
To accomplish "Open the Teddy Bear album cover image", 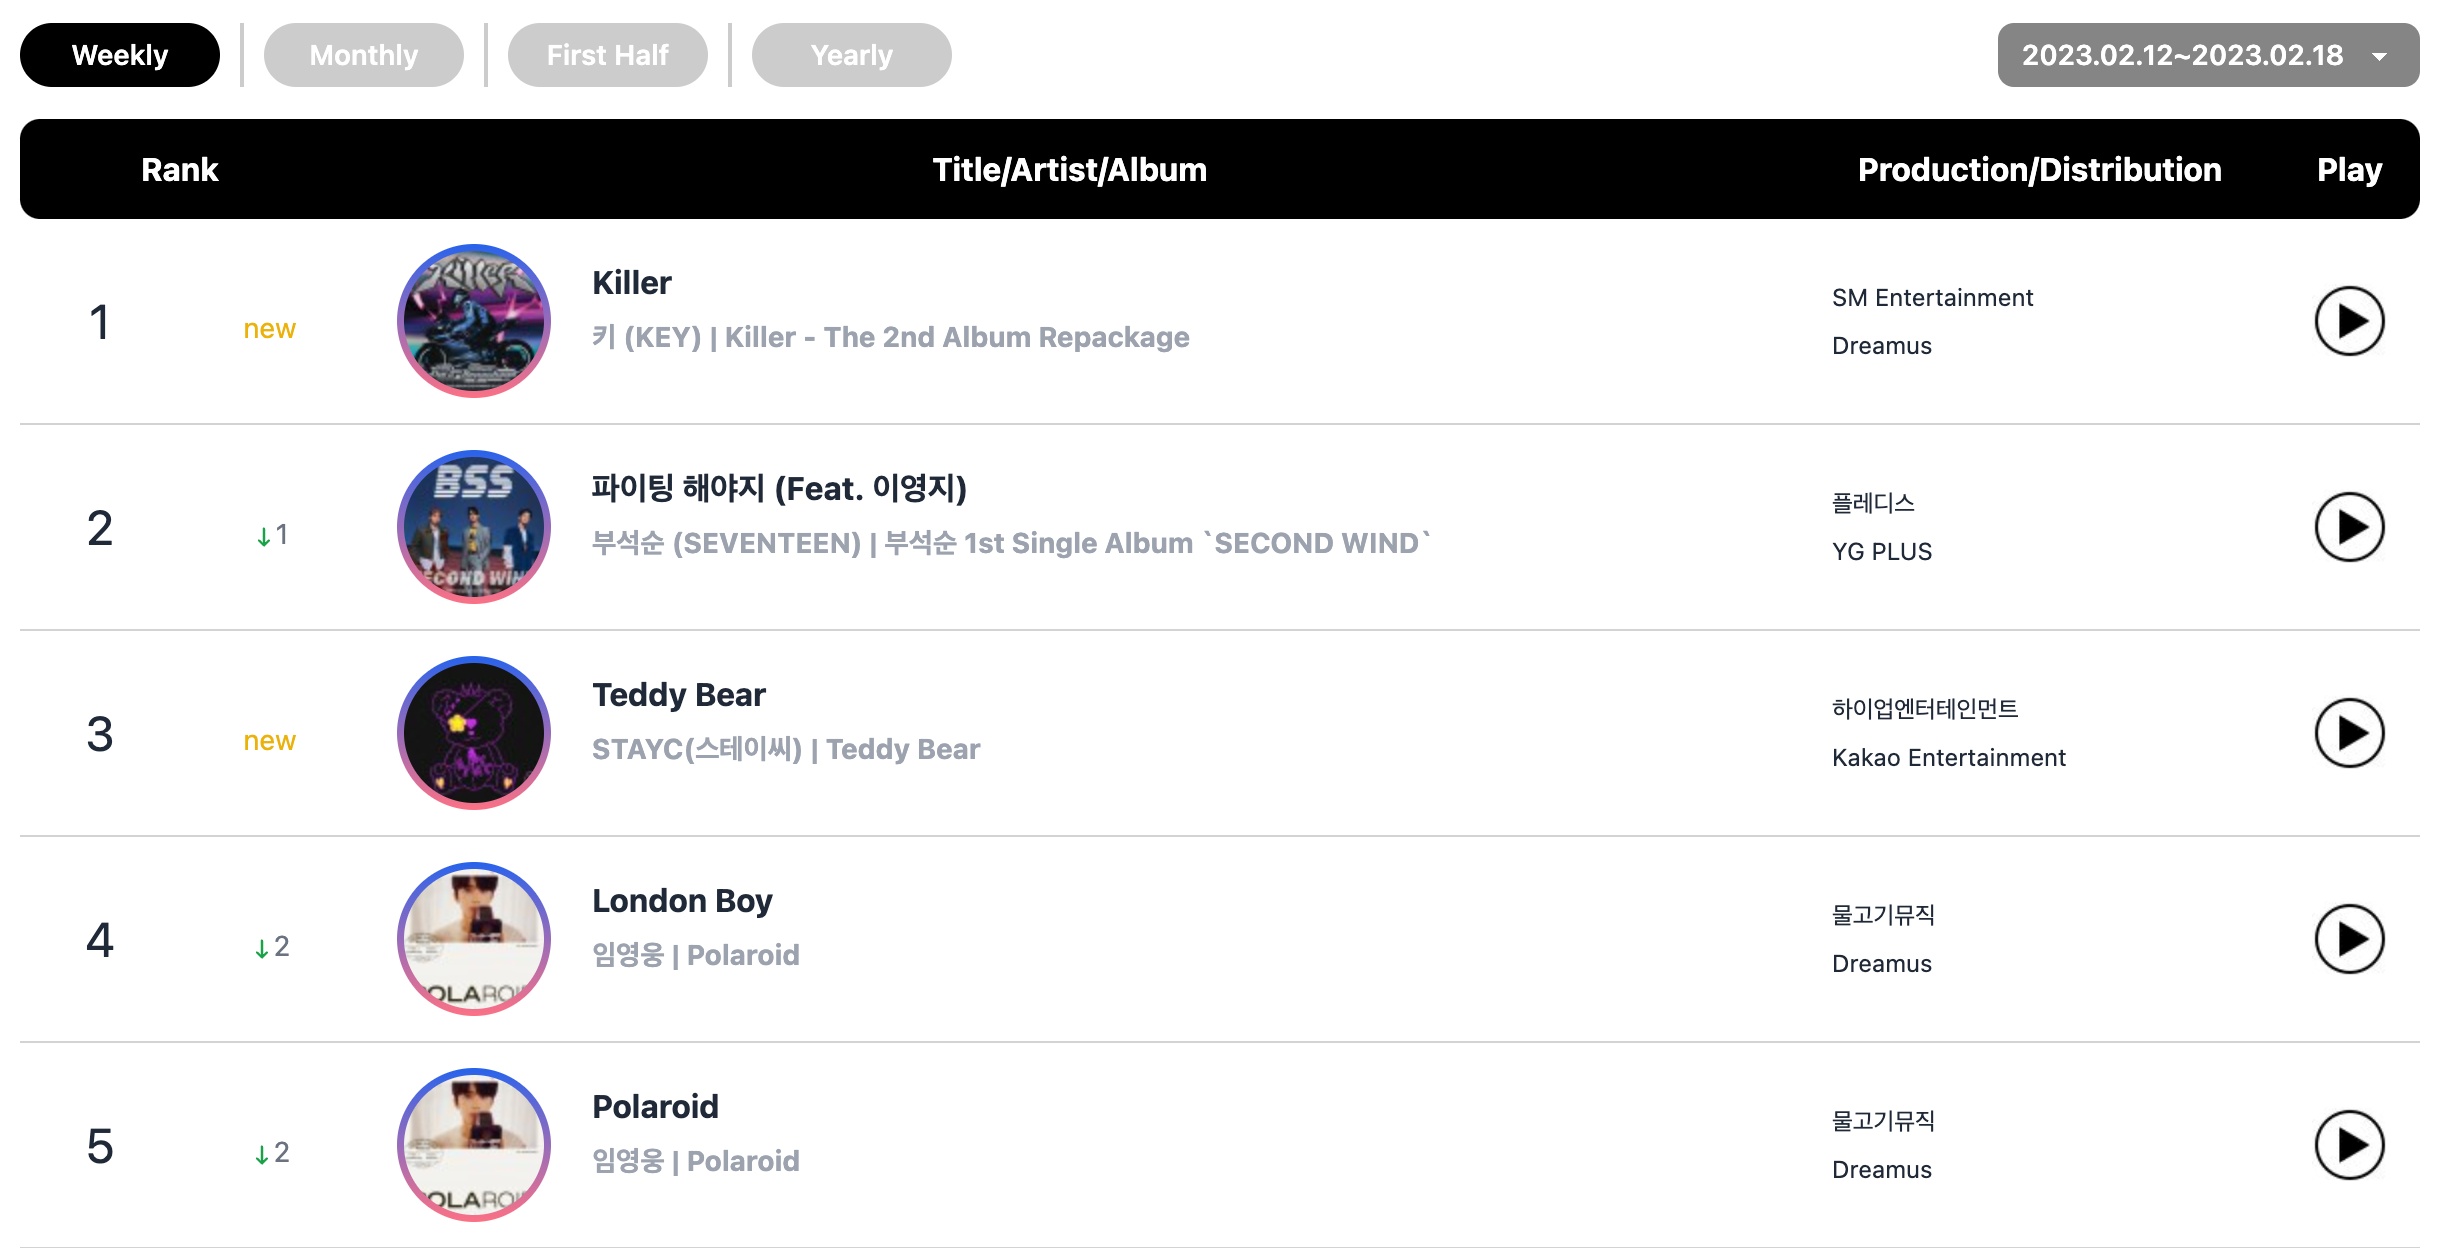I will pos(474,733).
